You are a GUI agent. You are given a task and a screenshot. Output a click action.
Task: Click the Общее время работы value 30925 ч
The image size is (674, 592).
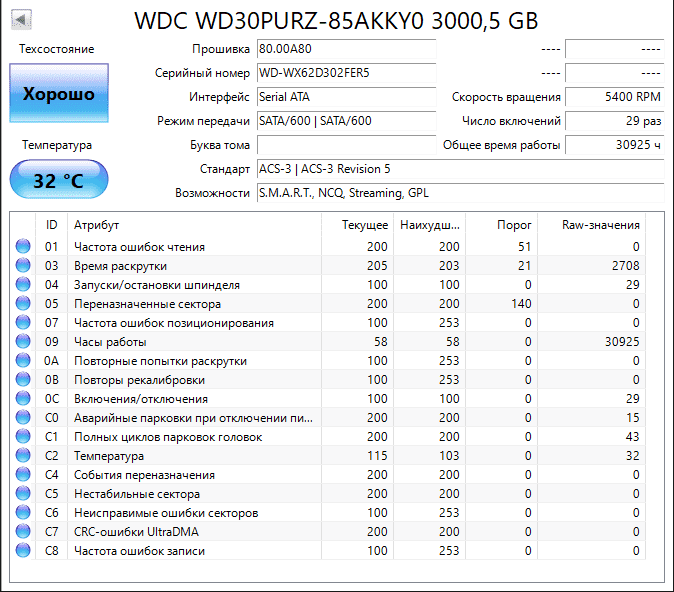pyautogui.click(x=615, y=145)
